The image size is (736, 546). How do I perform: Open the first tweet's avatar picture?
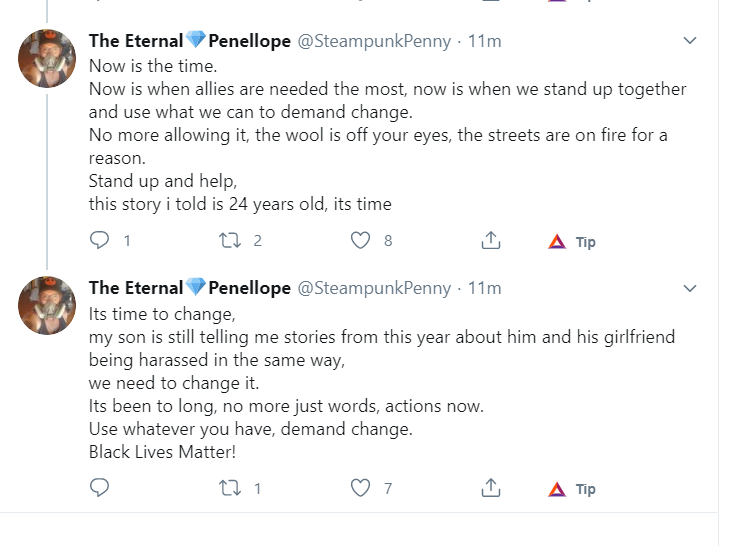click(x=47, y=58)
